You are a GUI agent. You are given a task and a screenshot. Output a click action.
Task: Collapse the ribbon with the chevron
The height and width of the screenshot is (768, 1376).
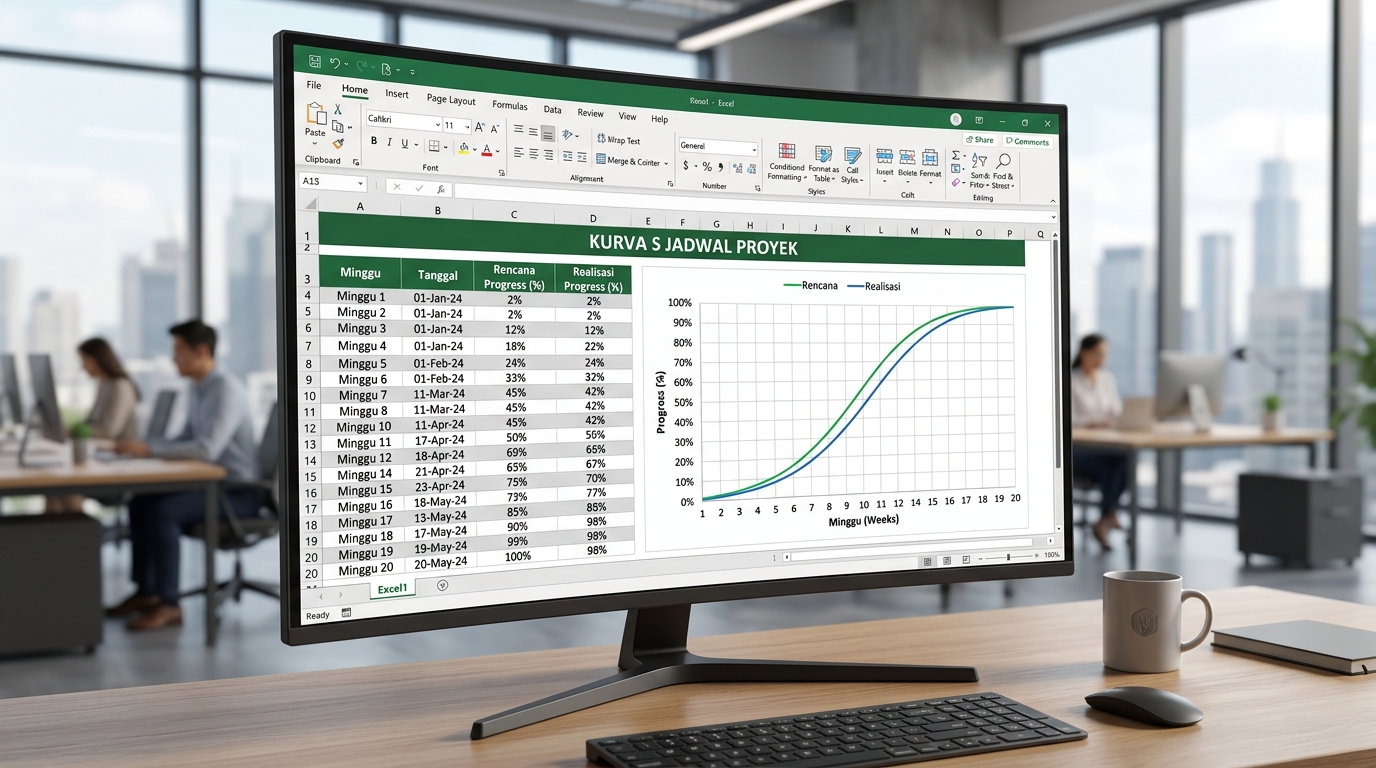[x=1053, y=201]
